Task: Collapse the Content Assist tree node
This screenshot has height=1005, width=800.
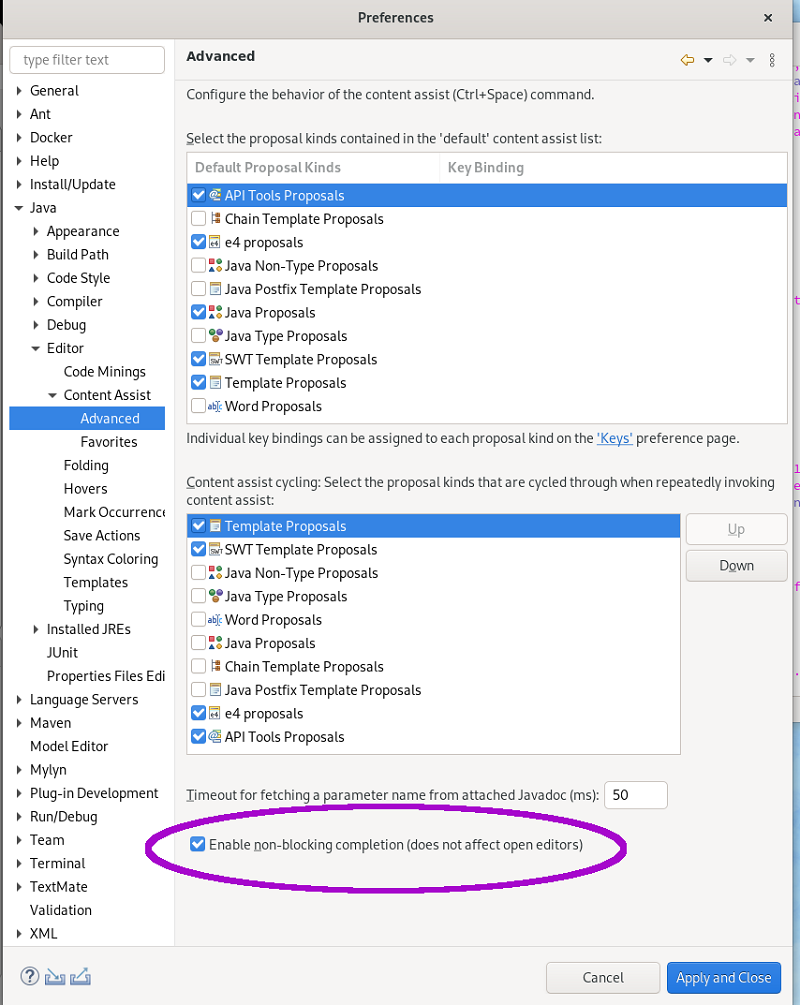Action: click(53, 395)
